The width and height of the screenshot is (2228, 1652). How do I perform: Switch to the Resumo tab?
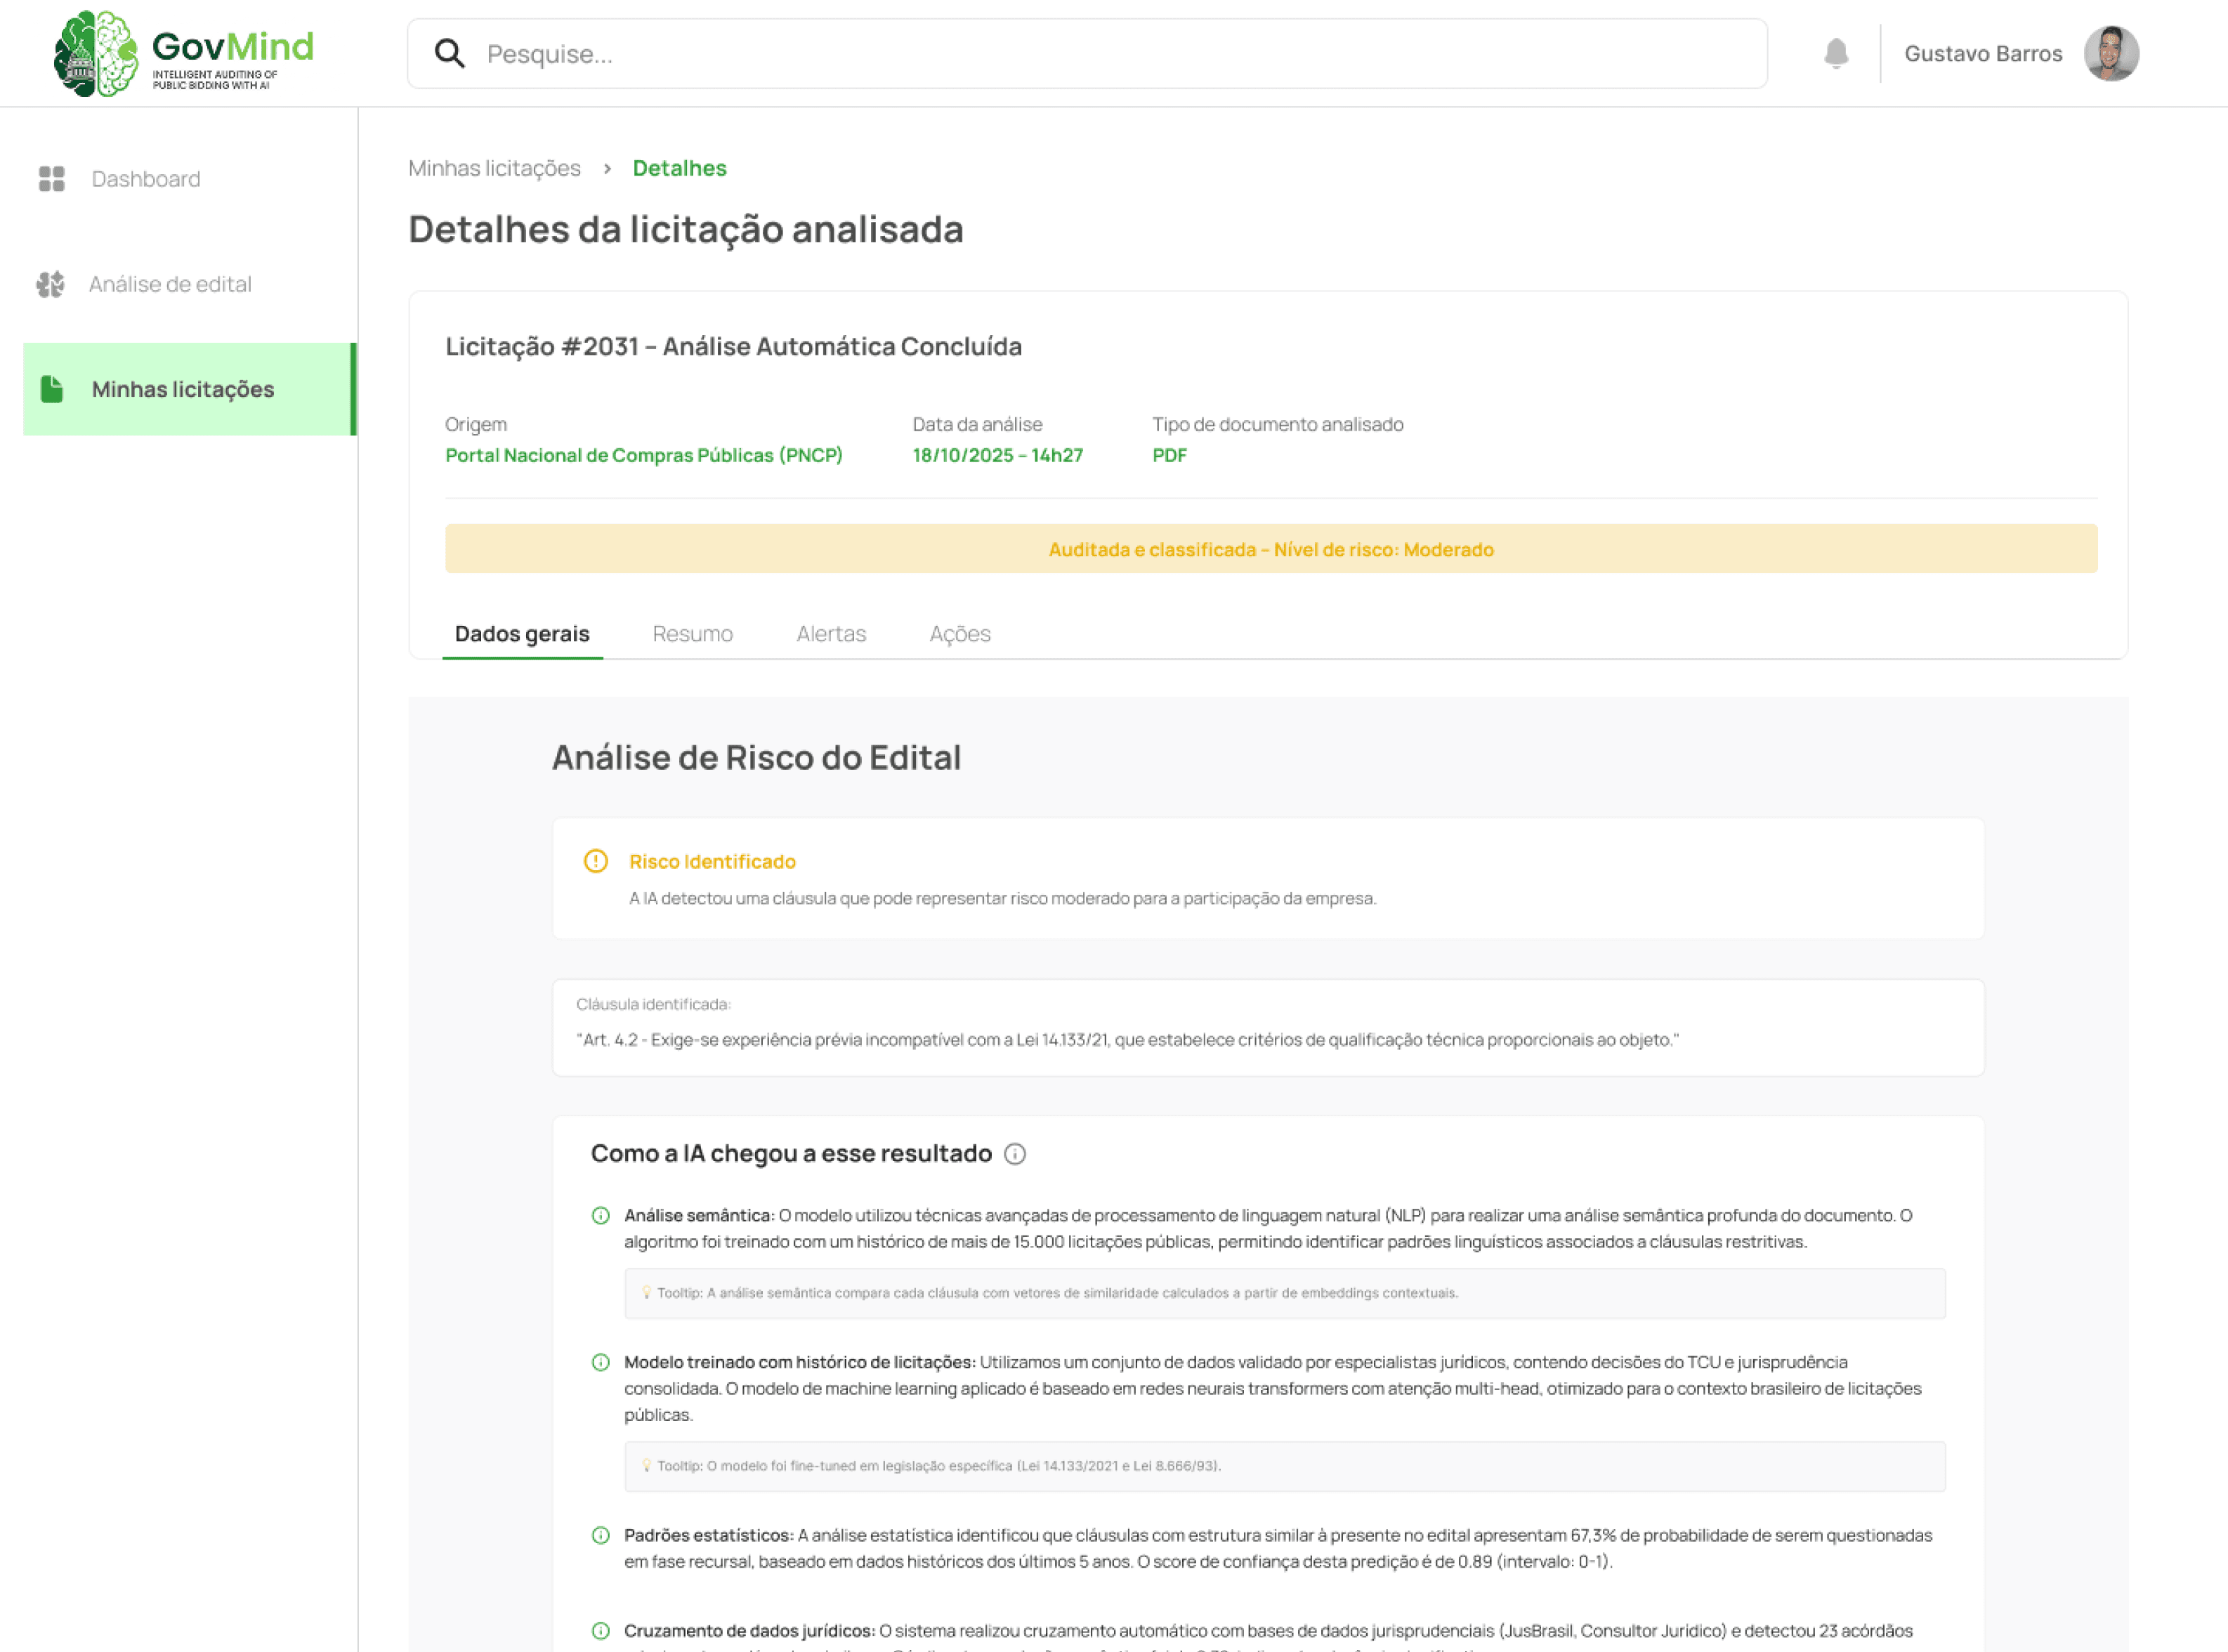tap(692, 634)
